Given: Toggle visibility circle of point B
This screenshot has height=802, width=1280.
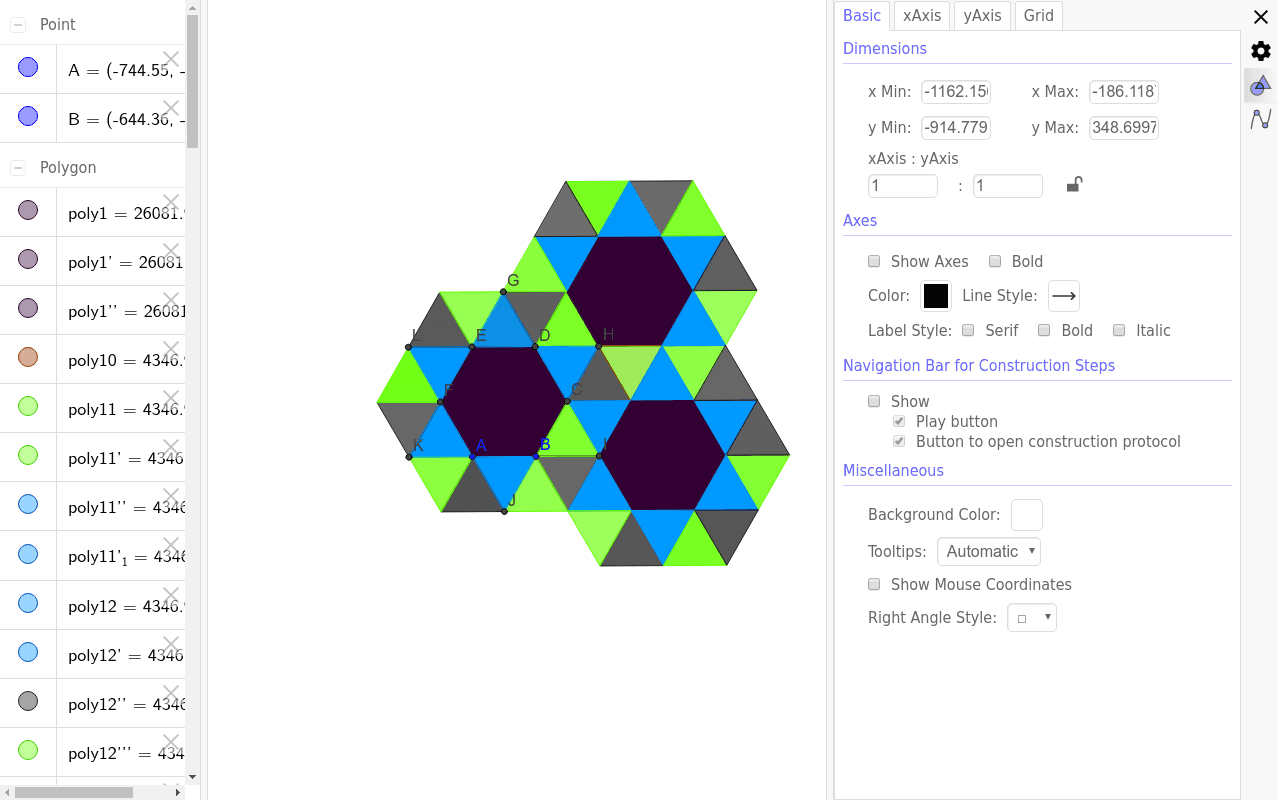Looking at the screenshot, I should (x=28, y=116).
